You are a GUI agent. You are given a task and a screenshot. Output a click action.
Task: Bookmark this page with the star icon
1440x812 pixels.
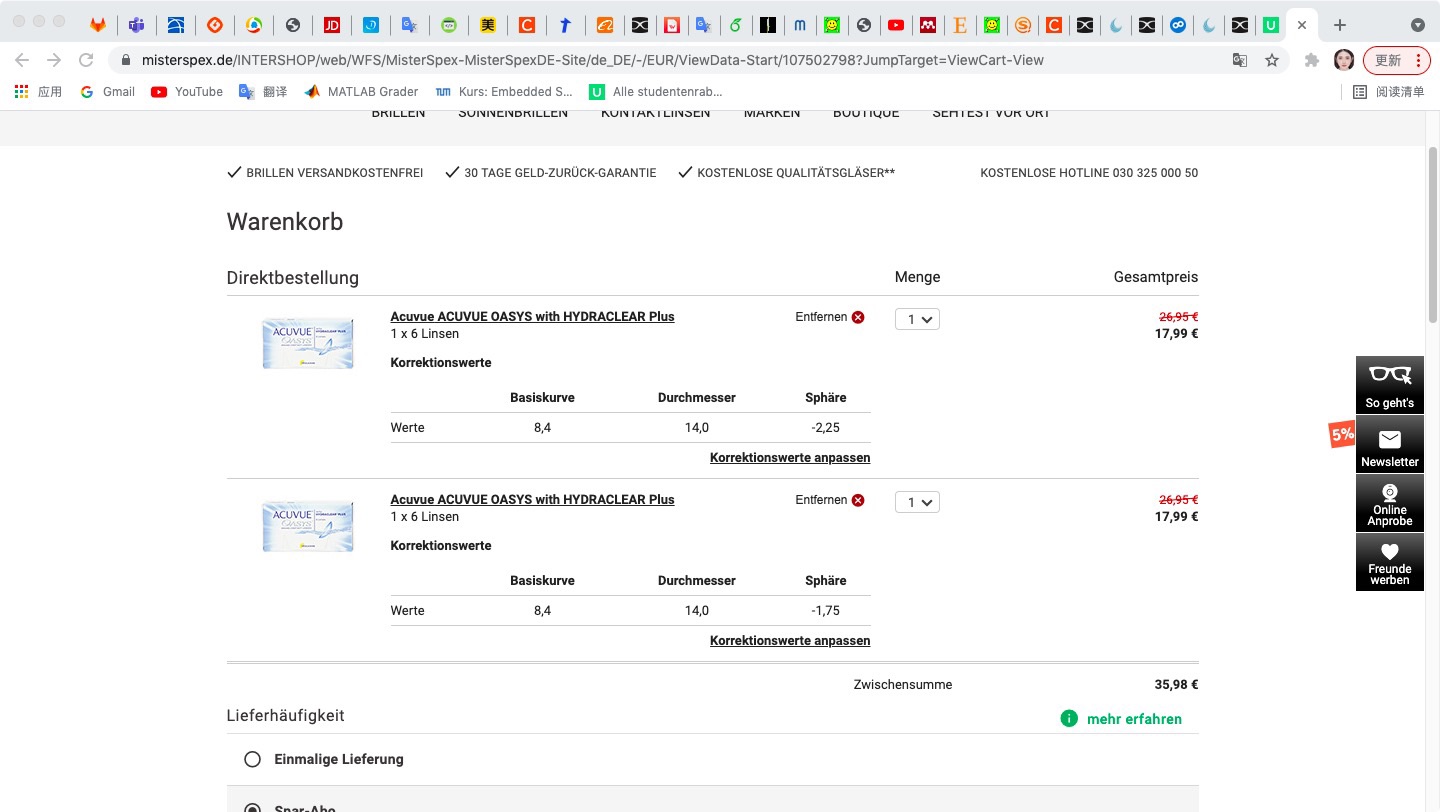[x=1272, y=60]
